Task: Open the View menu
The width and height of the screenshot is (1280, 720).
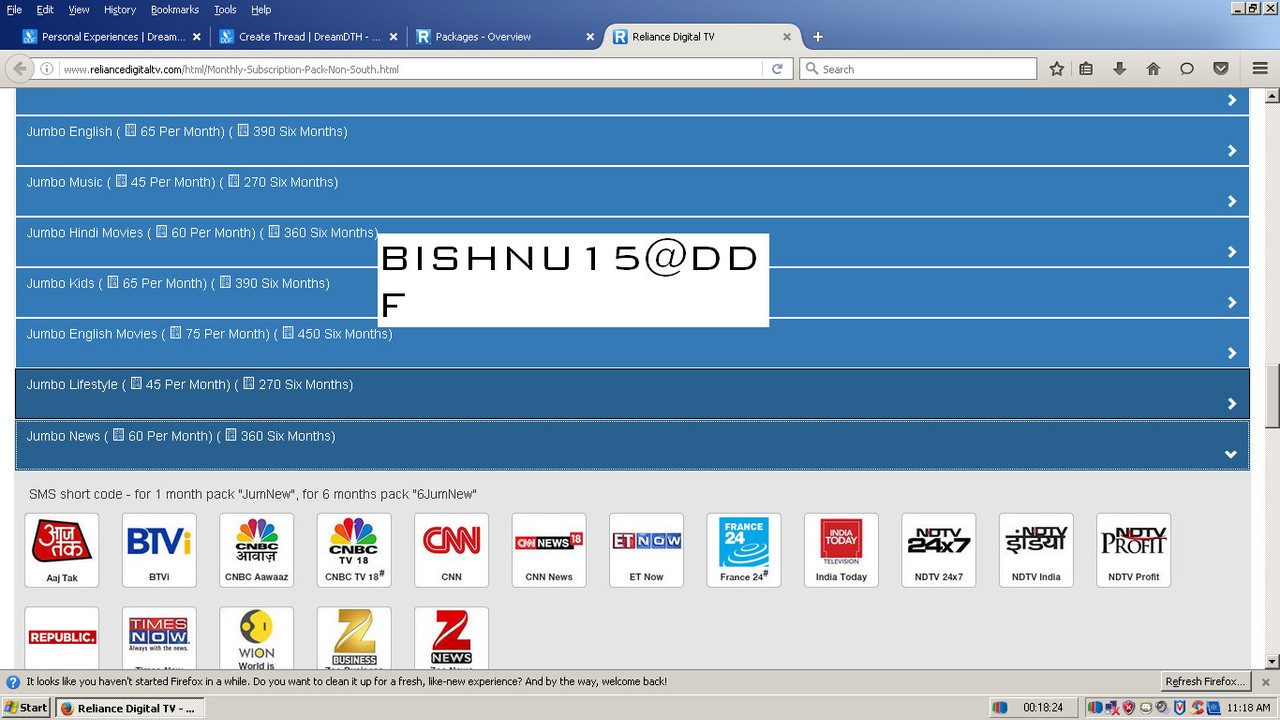Action: point(79,10)
